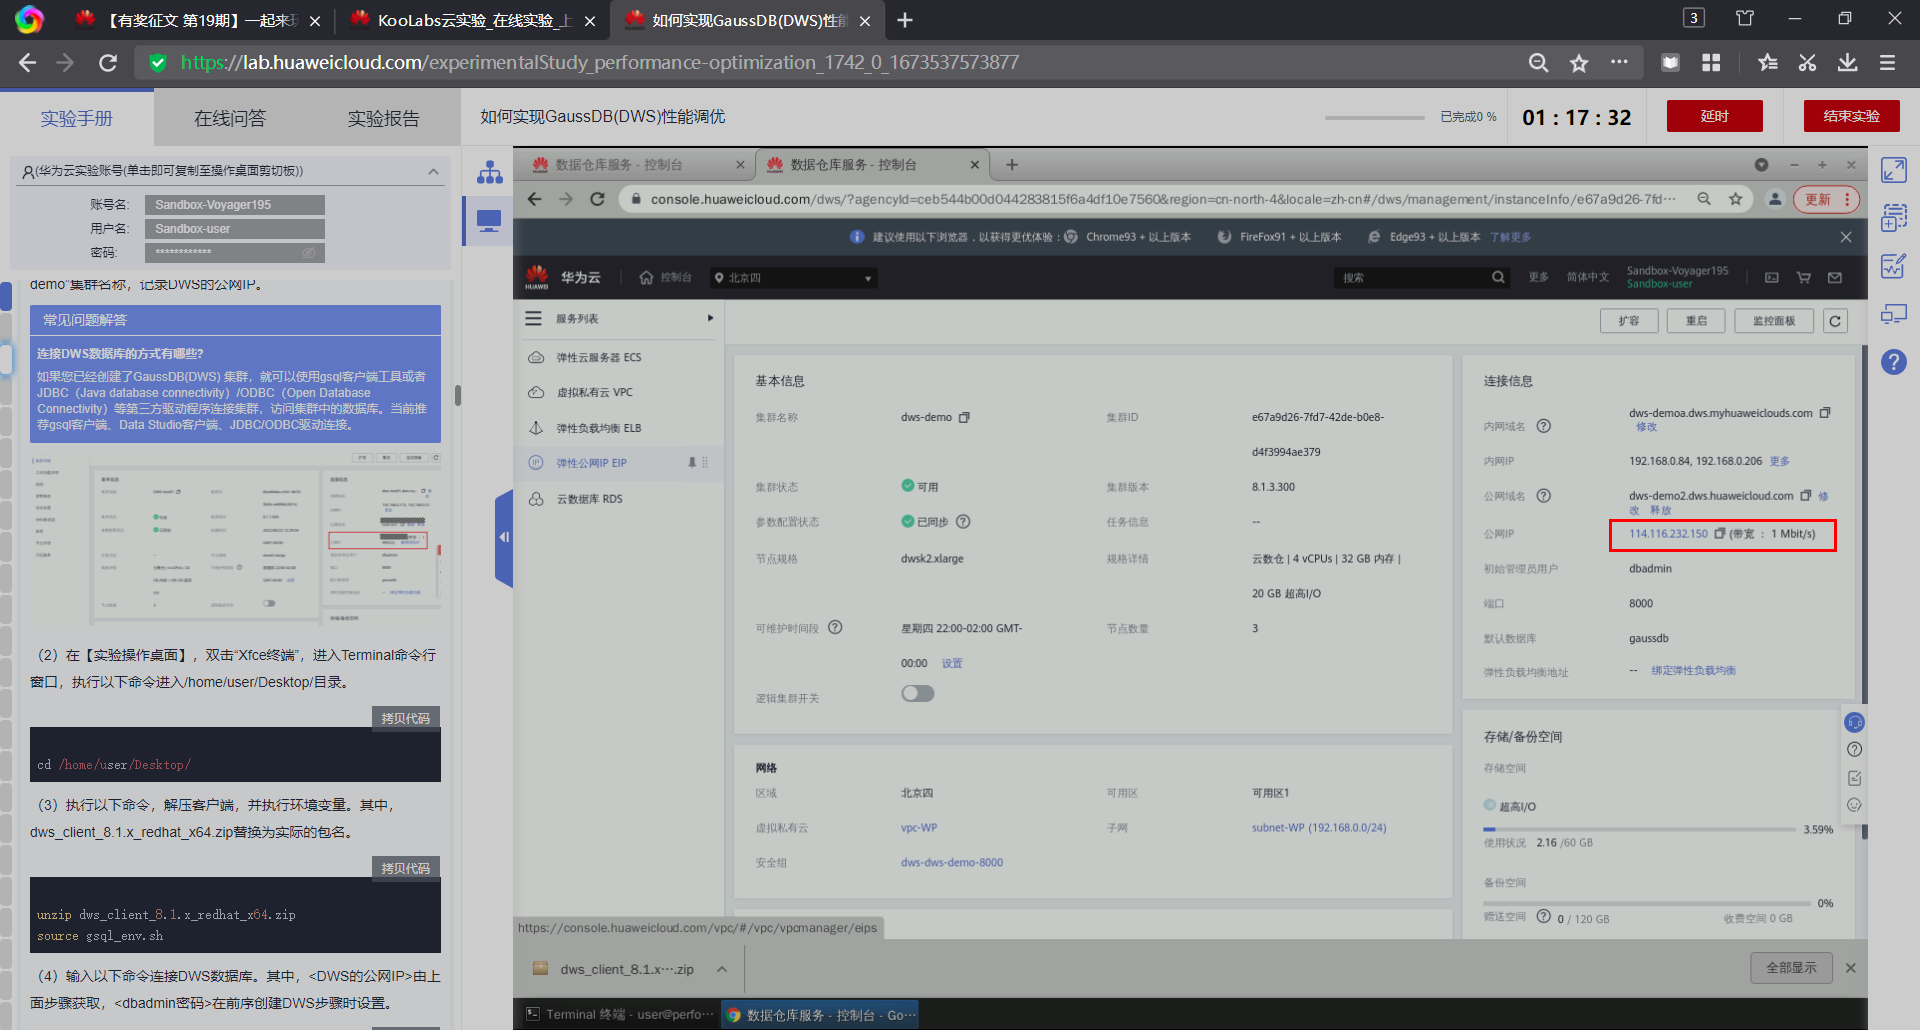1920x1030 pixels.
Task: Reload the inner console browser page
Action: pyautogui.click(x=597, y=199)
